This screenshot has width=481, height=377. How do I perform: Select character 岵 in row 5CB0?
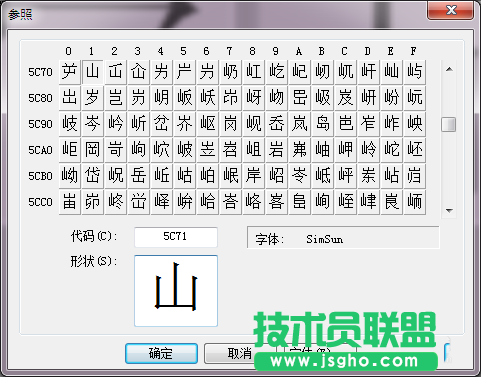click(184, 176)
